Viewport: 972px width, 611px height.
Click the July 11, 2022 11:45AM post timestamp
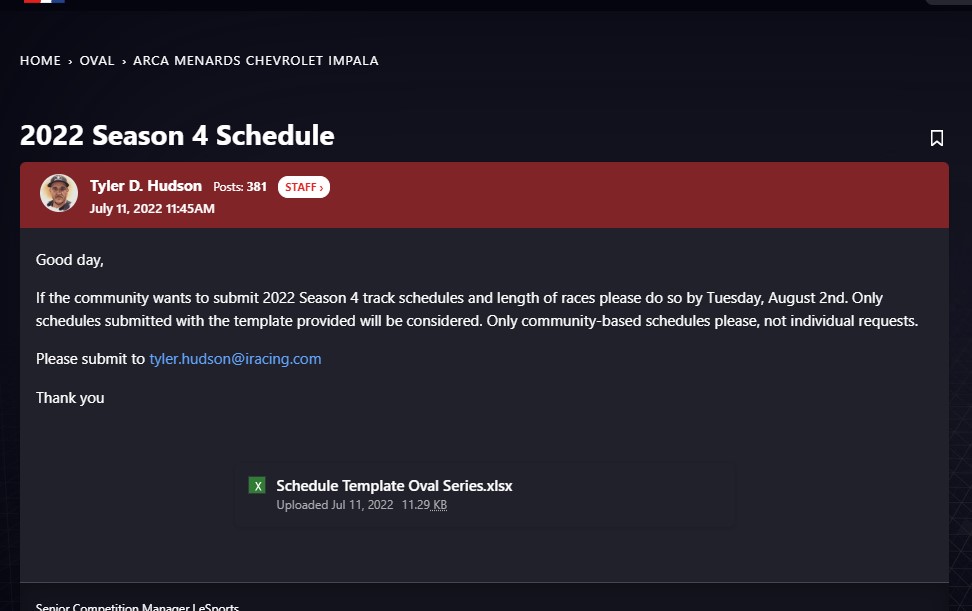152,209
